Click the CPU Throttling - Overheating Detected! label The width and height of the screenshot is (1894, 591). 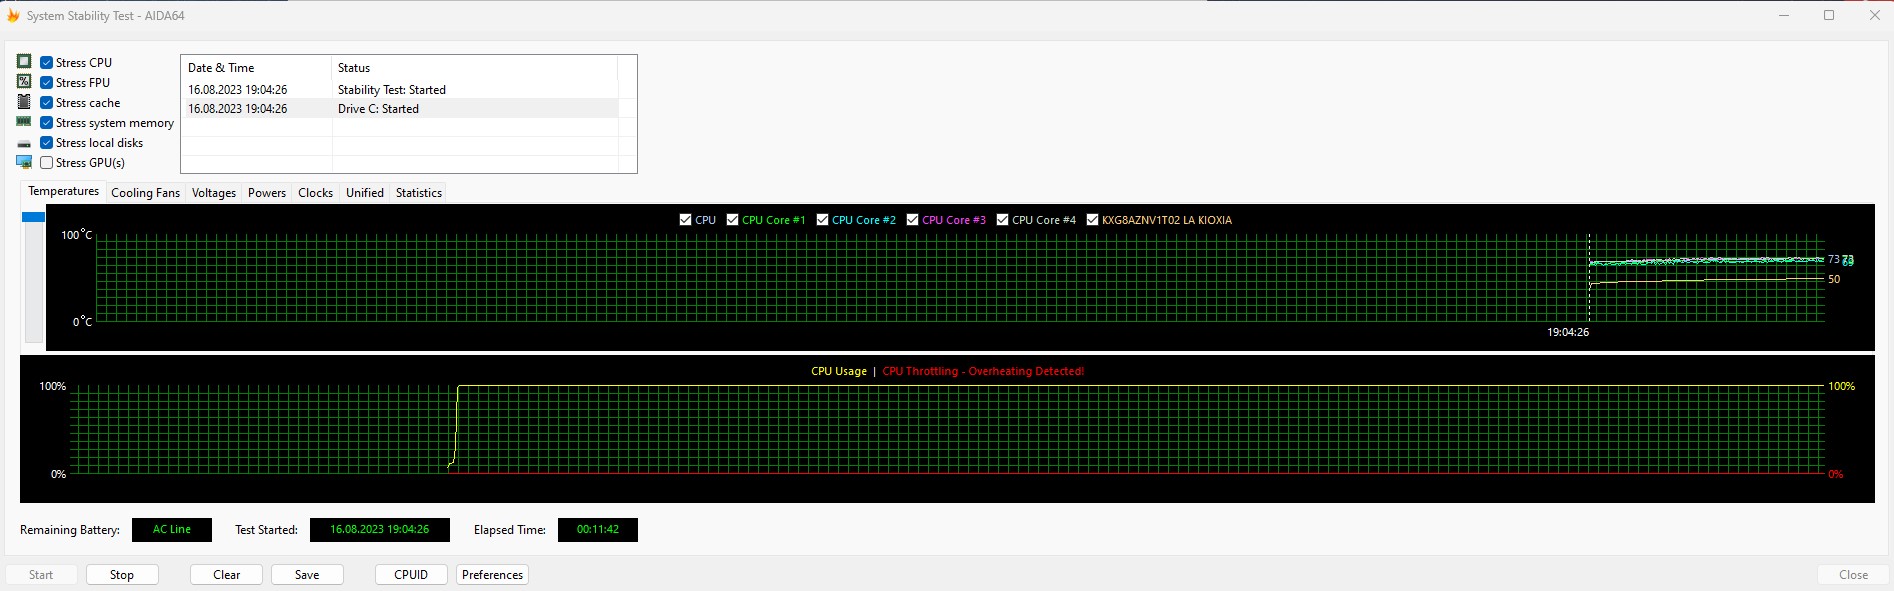(983, 371)
